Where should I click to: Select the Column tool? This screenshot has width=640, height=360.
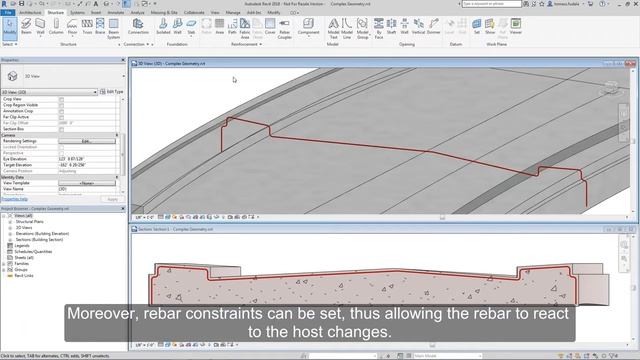coord(56,27)
